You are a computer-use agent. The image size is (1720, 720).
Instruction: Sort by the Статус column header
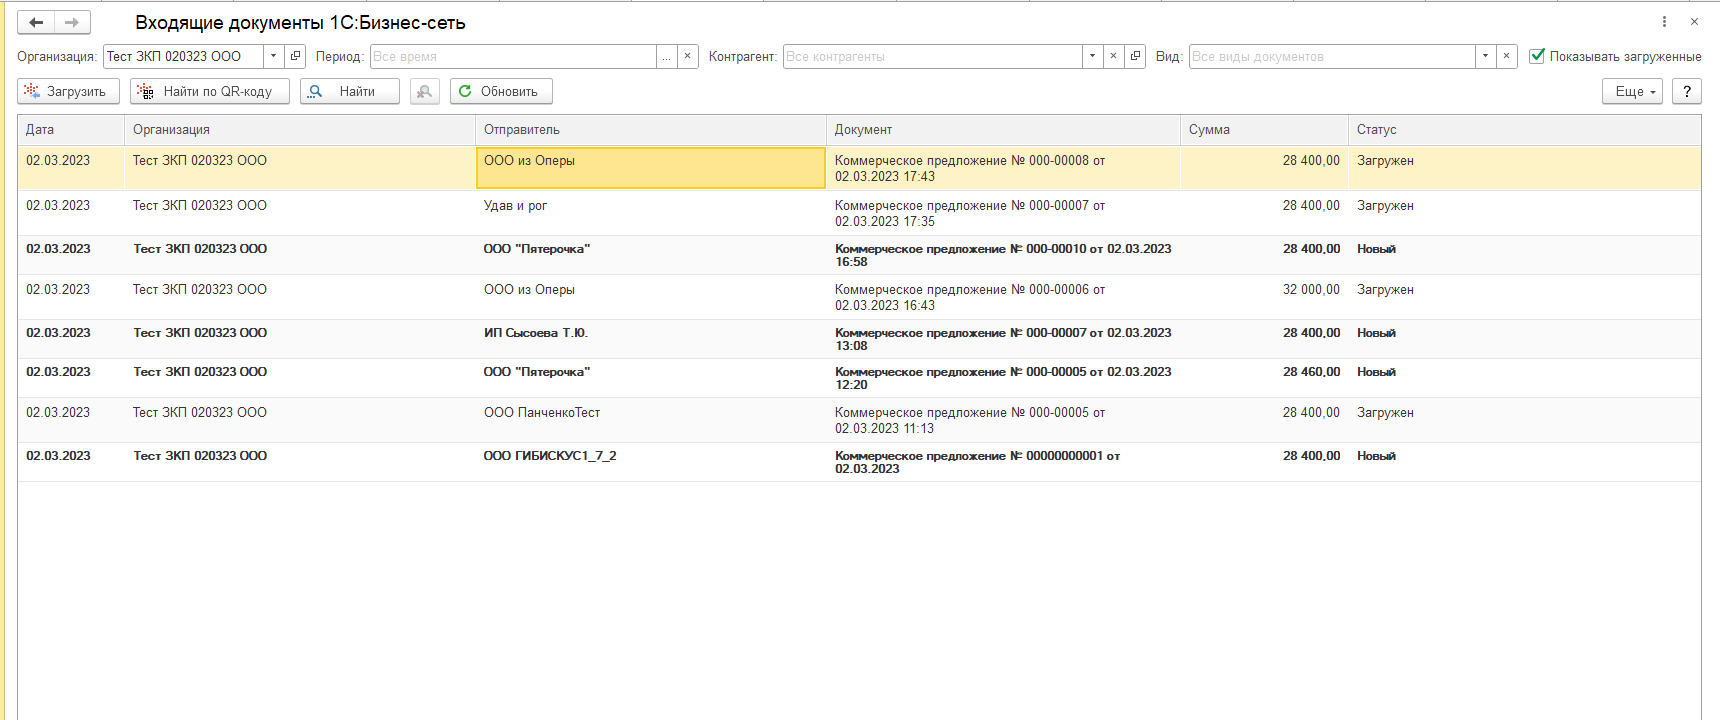point(1524,129)
